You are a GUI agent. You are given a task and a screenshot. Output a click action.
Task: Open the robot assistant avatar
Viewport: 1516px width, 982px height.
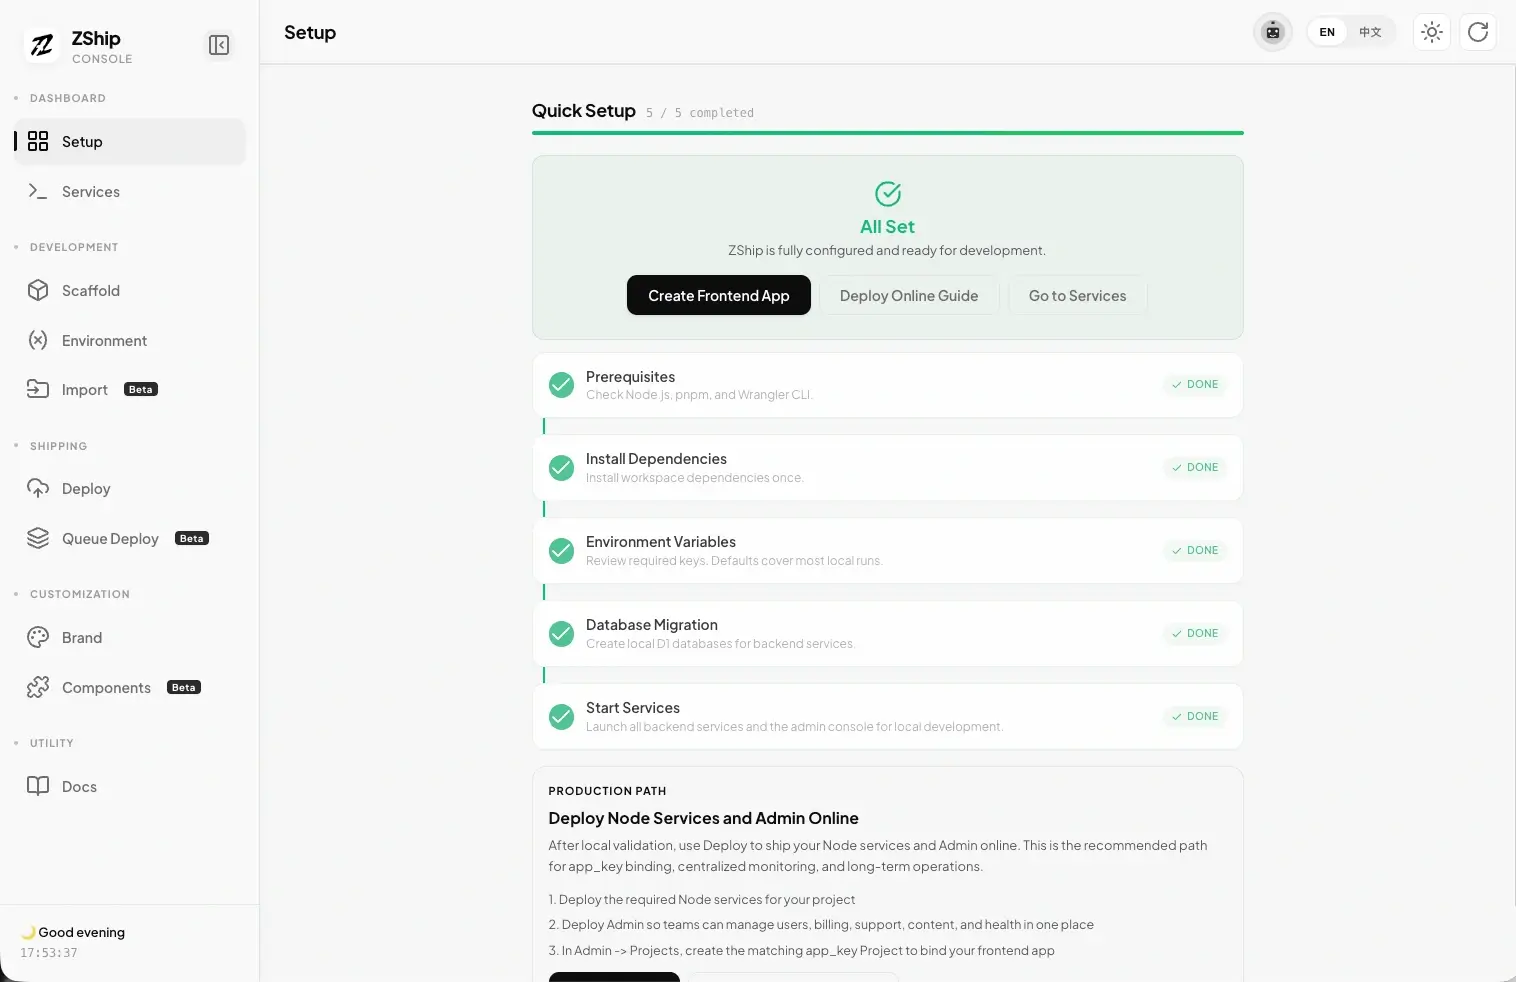click(x=1273, y=32)
